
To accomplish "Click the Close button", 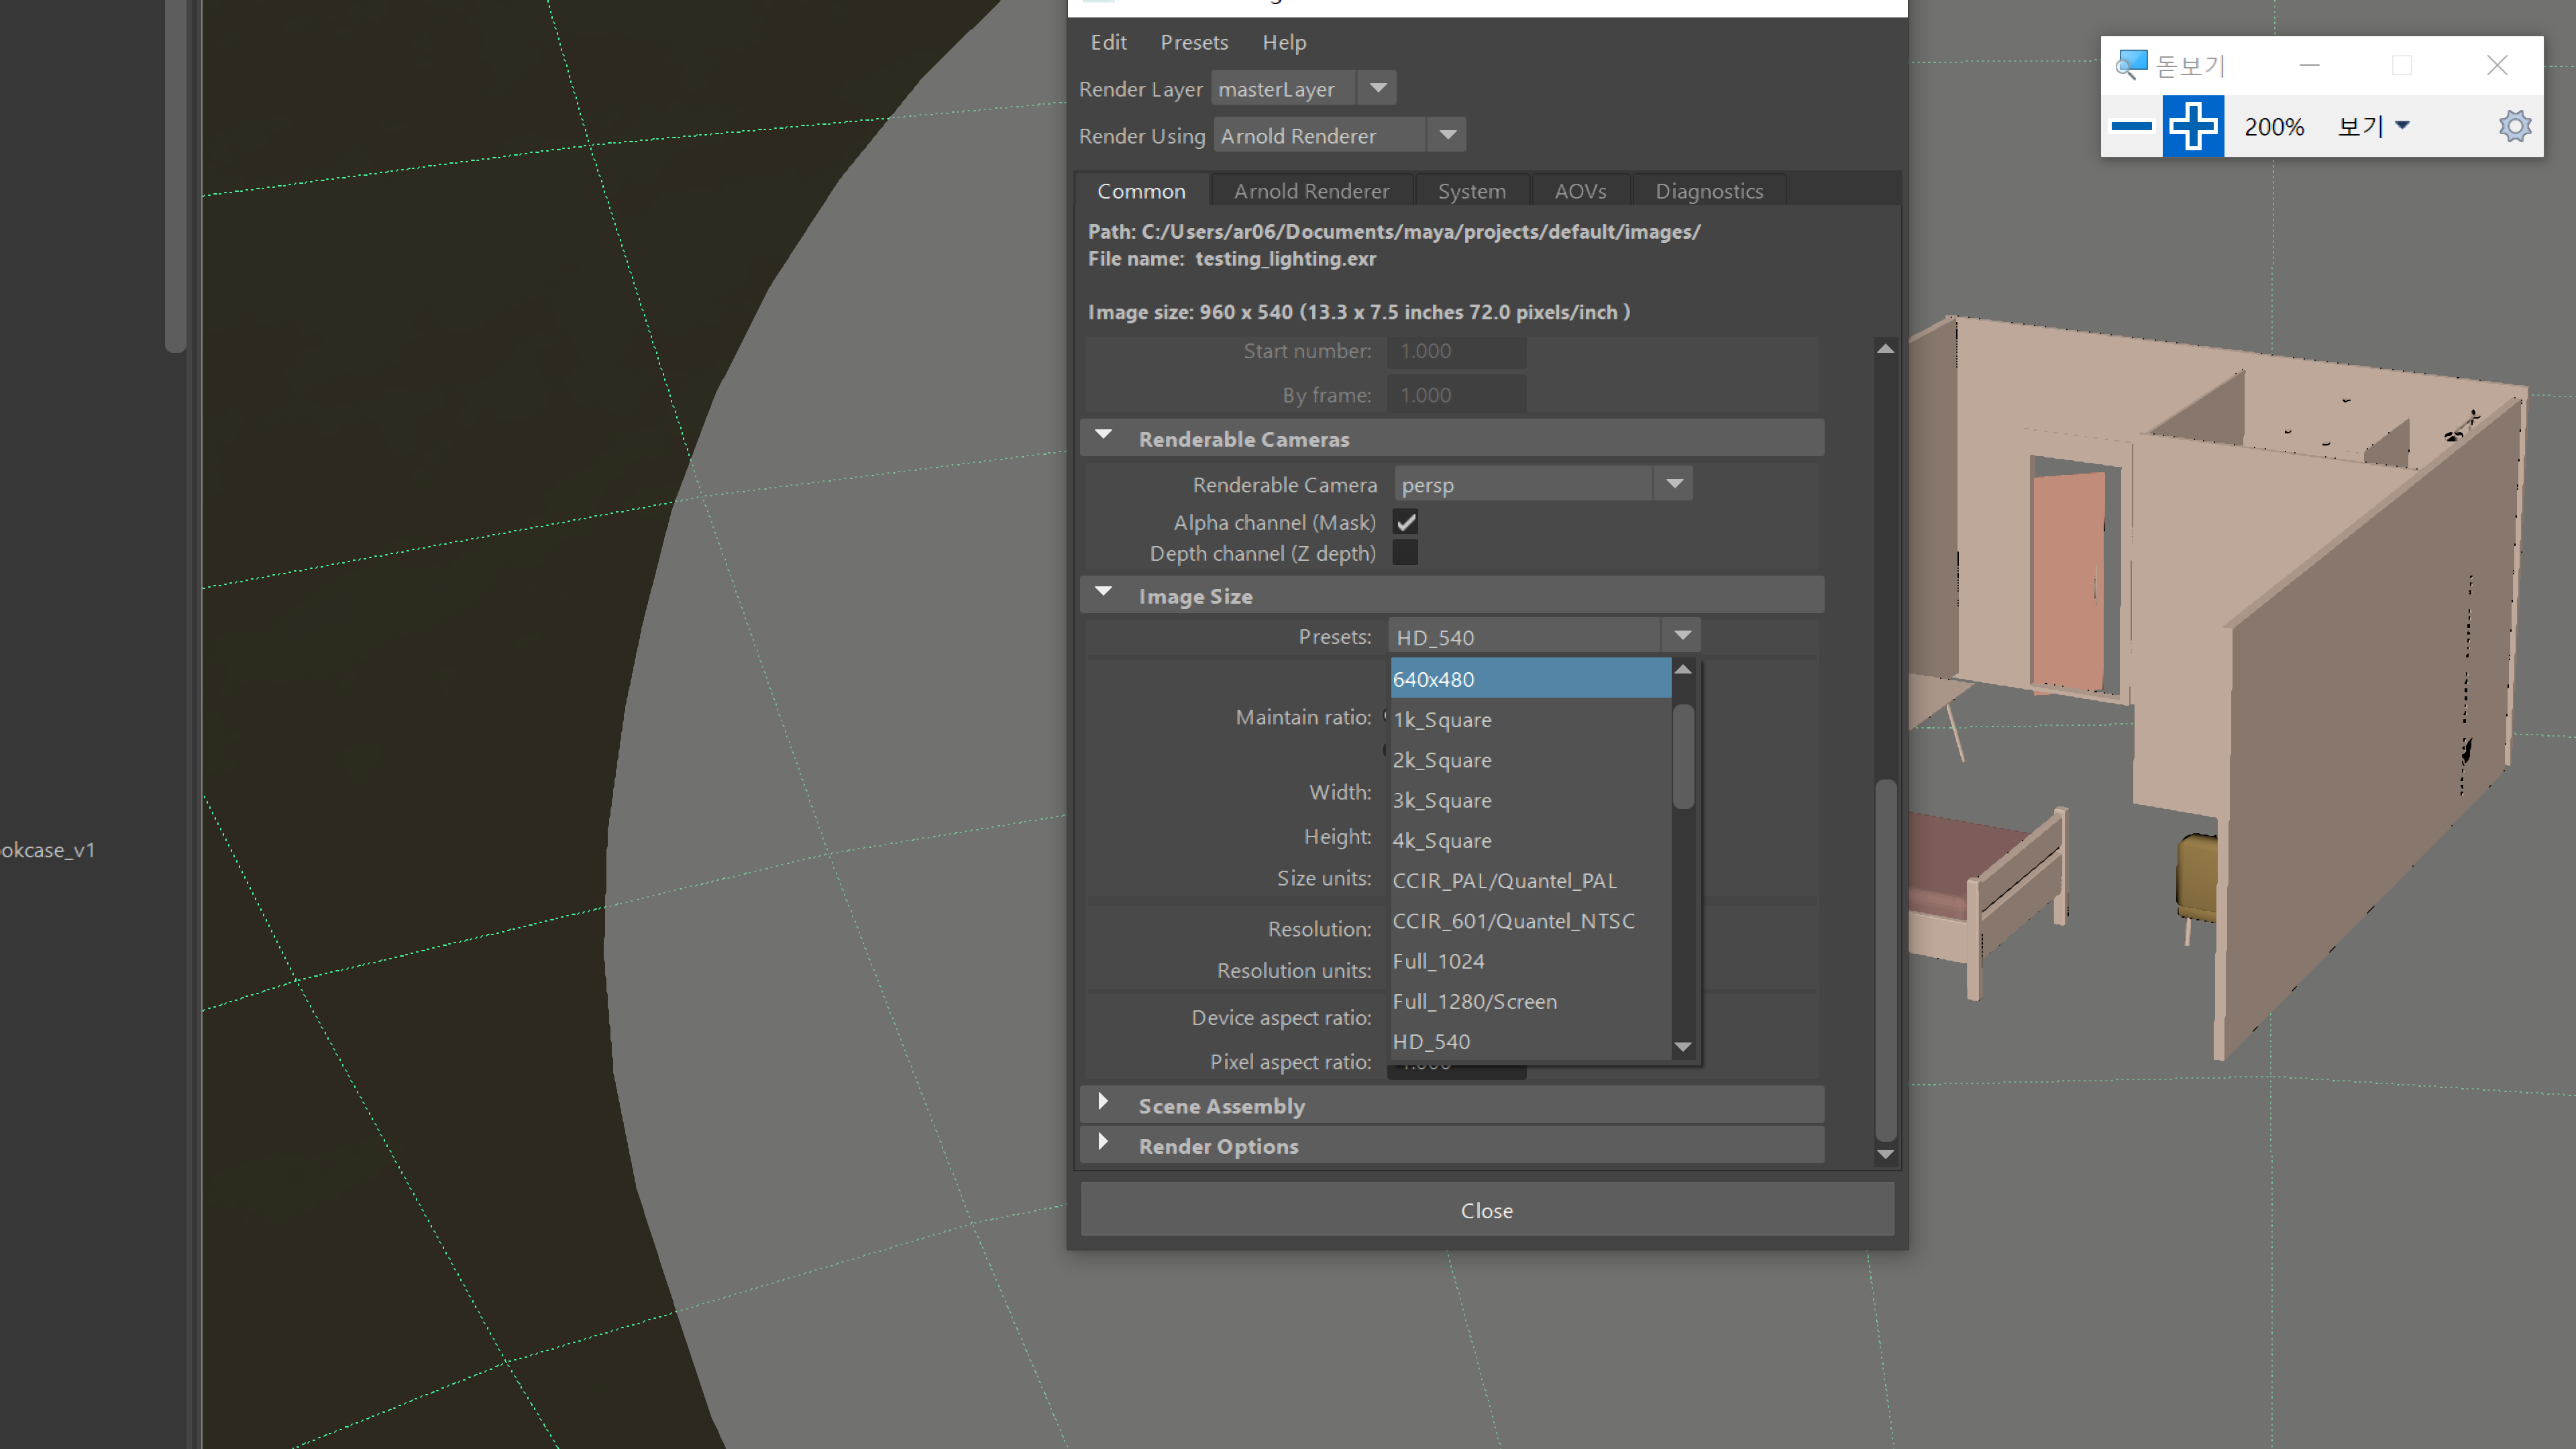I will click(1487, 1209).
